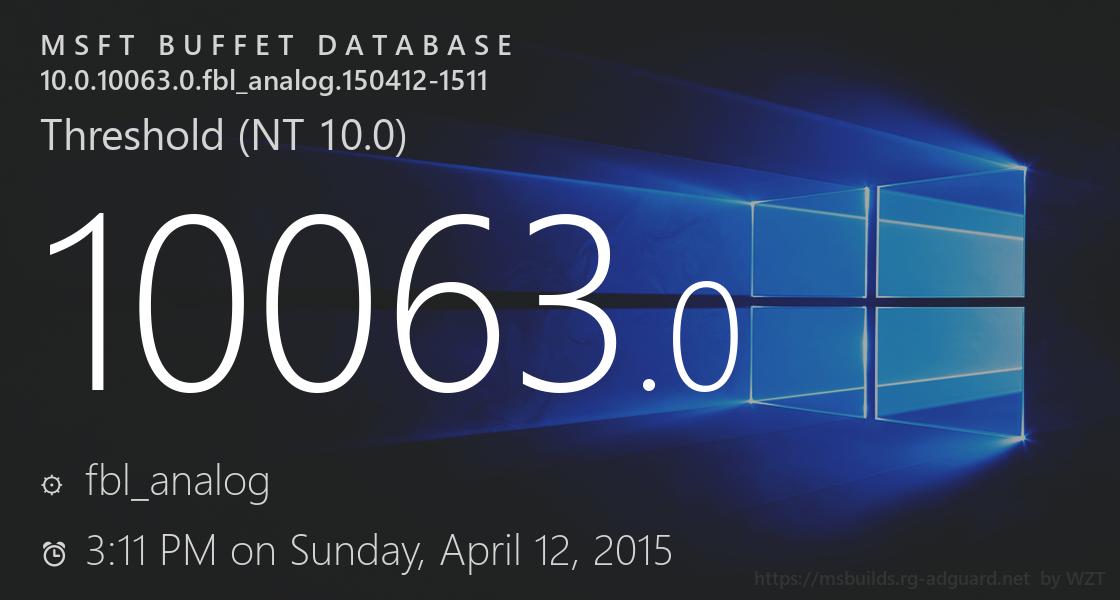The width and height of the screenshot is (1120, 600).
Task: Click the alarm clock icon beside the date
Action: tap(54, 553)
